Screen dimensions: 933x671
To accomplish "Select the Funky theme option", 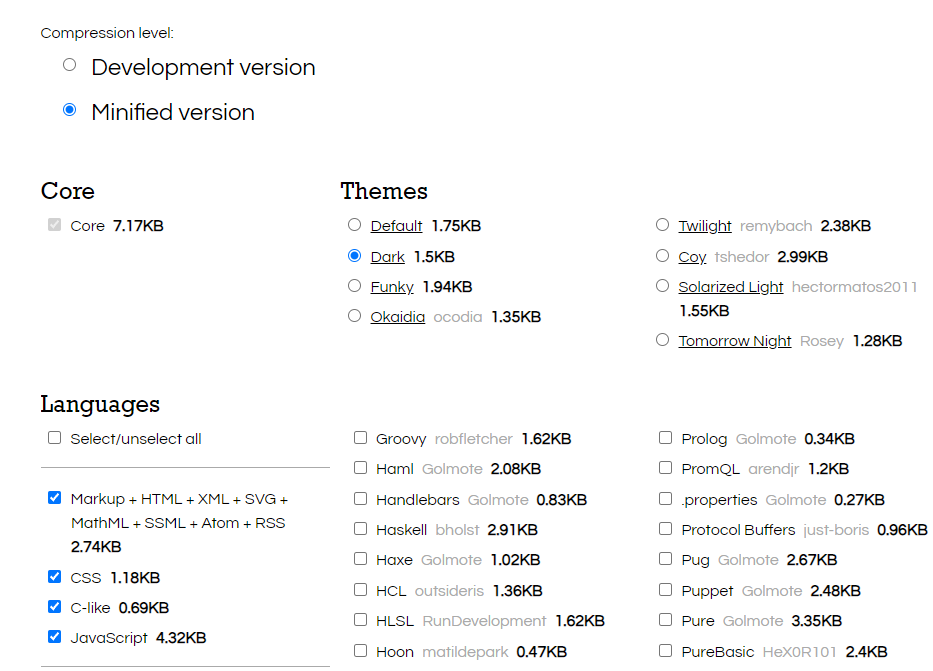I will click(354, 286).
